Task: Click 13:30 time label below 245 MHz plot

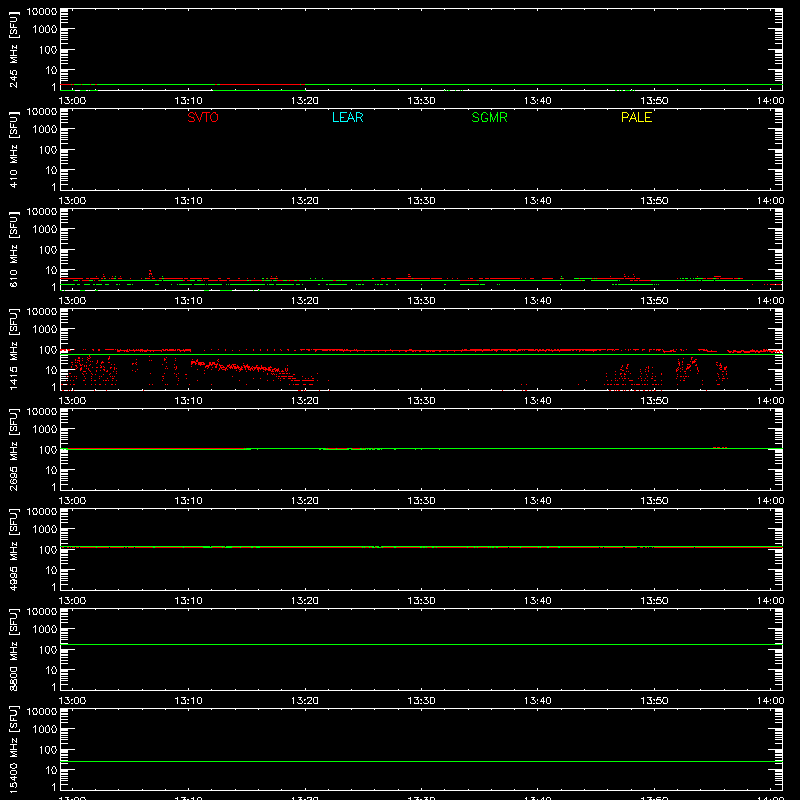Action: point(421,101)
